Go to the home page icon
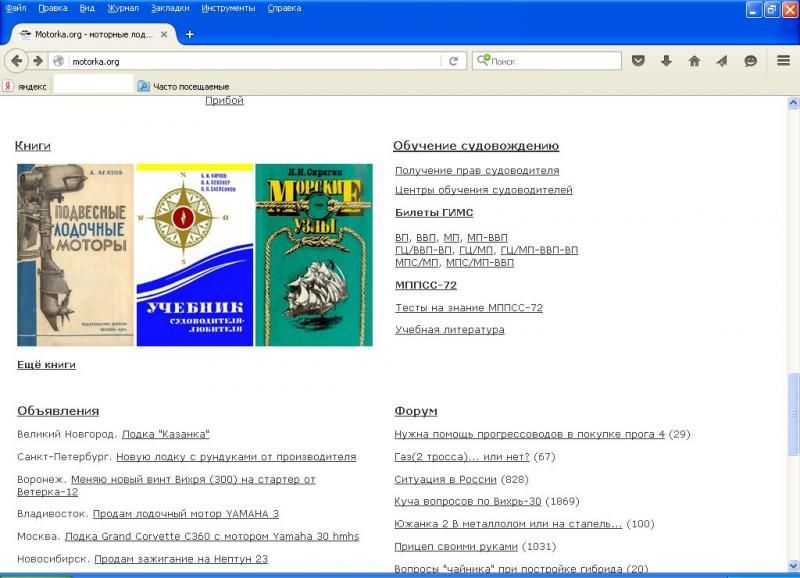This screenshot has height=578, width=800. [694, 61]
